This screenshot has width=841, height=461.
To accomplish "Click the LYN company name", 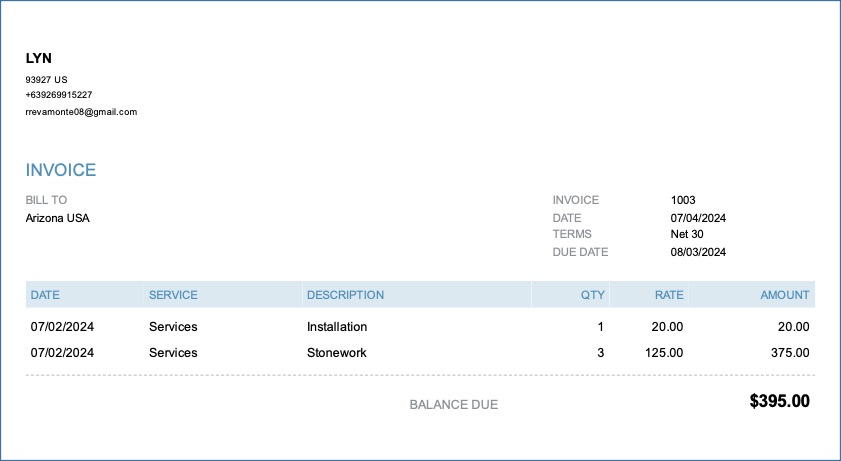I will 39,59.
